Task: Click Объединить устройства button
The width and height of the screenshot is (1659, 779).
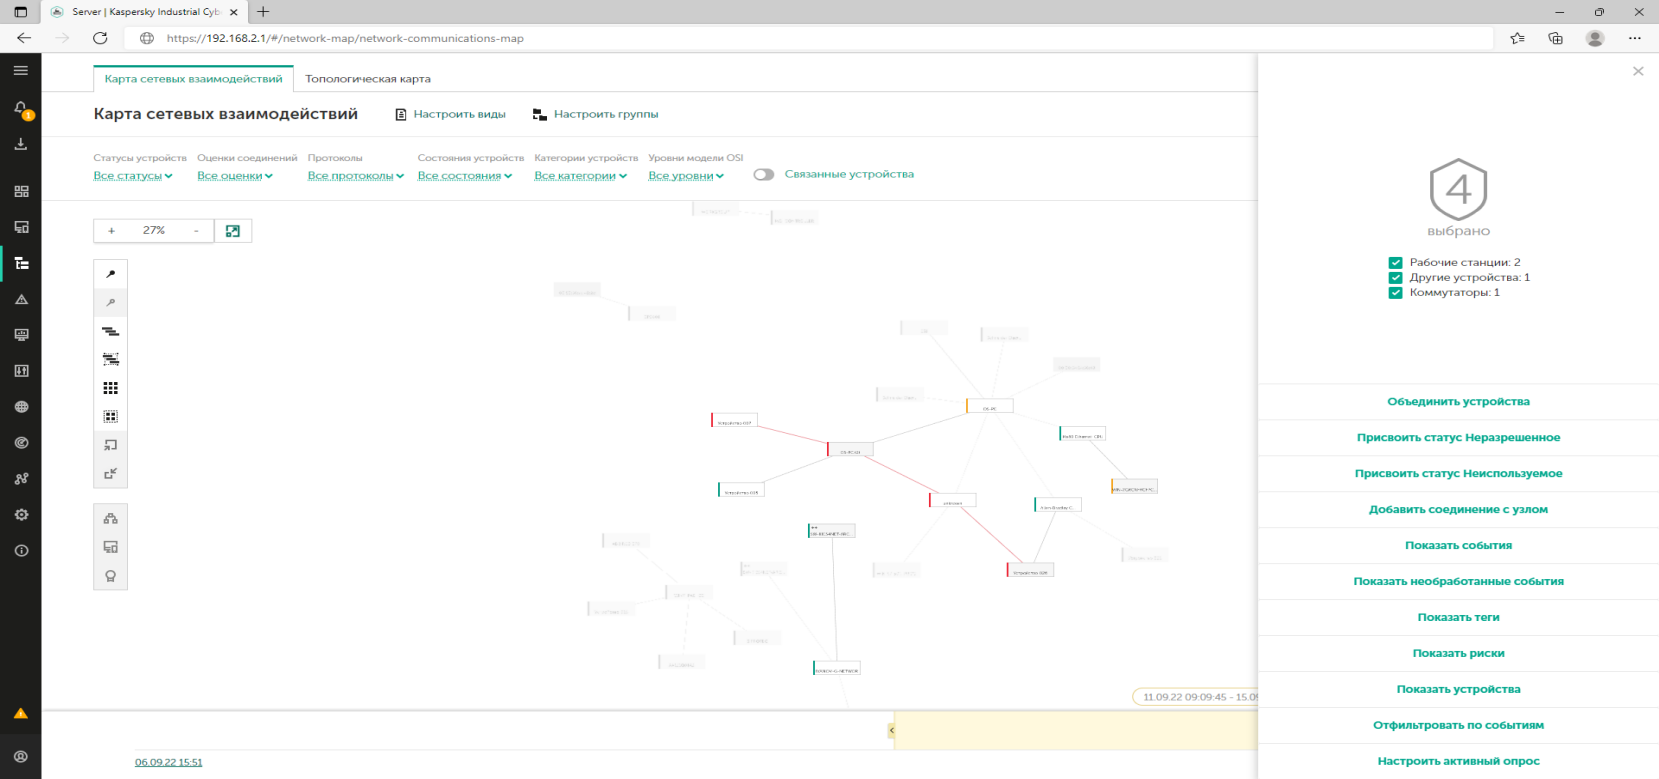Action: [1458, 402]
